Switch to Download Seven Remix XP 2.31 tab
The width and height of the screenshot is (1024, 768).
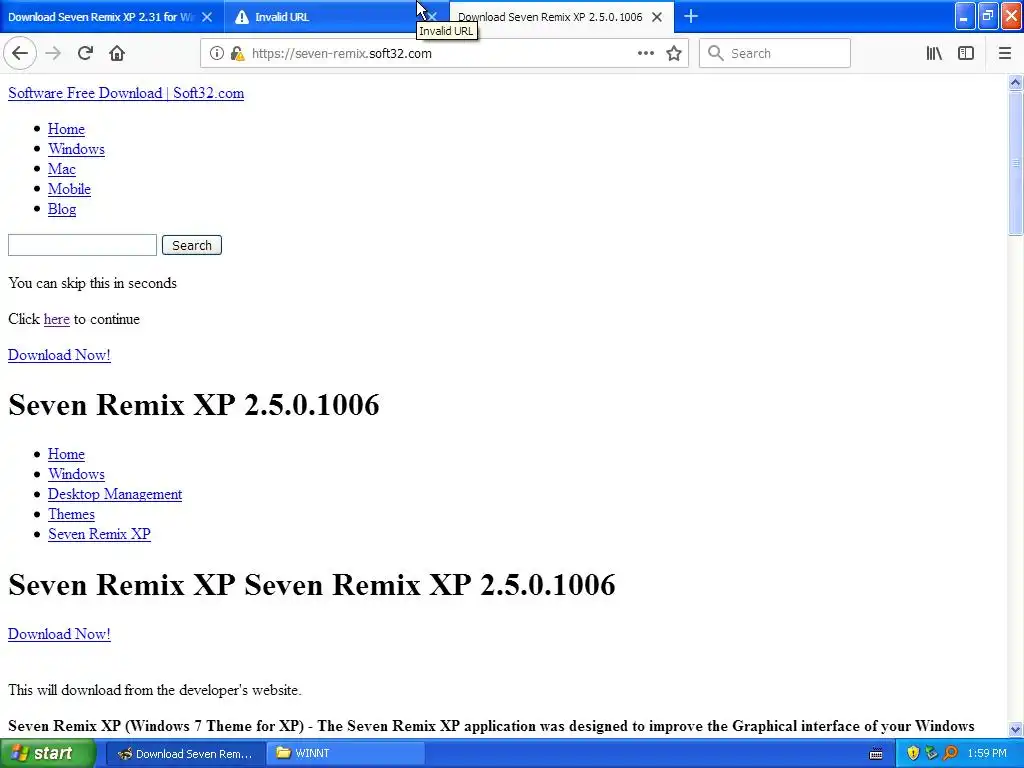point(101,17)
